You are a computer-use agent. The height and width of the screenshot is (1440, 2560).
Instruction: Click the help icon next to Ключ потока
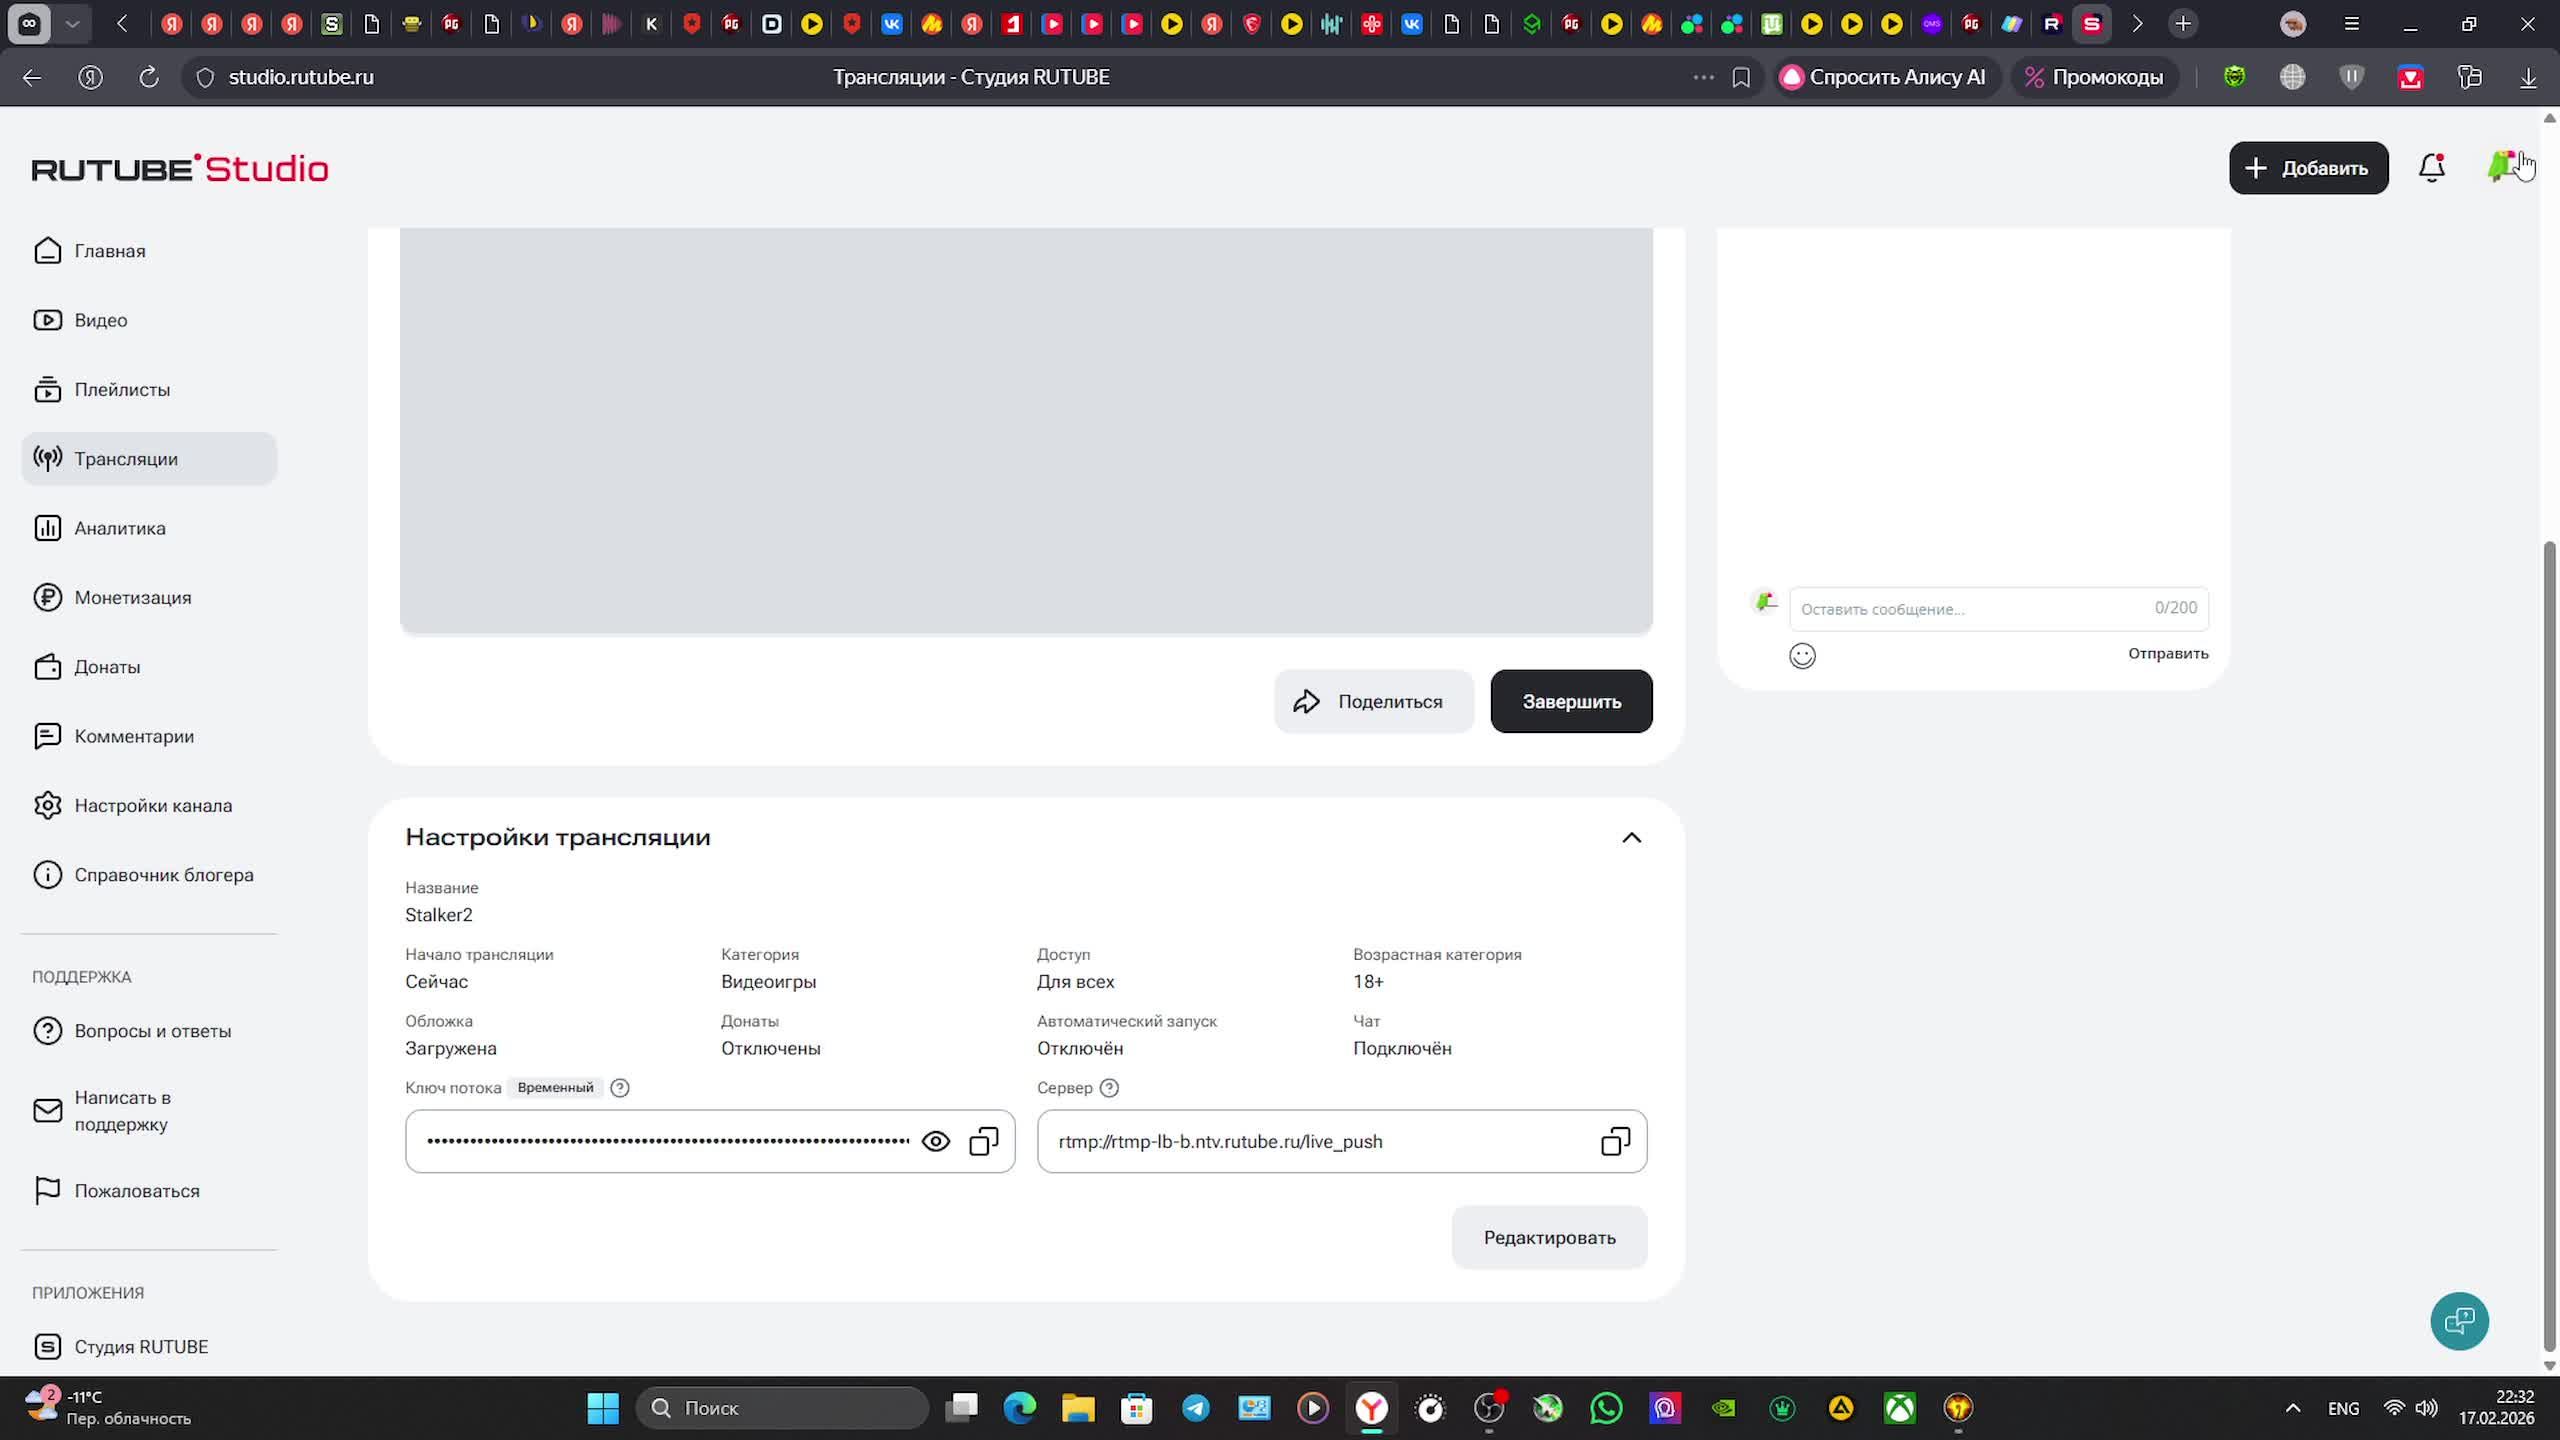(x=620, y=1088)
